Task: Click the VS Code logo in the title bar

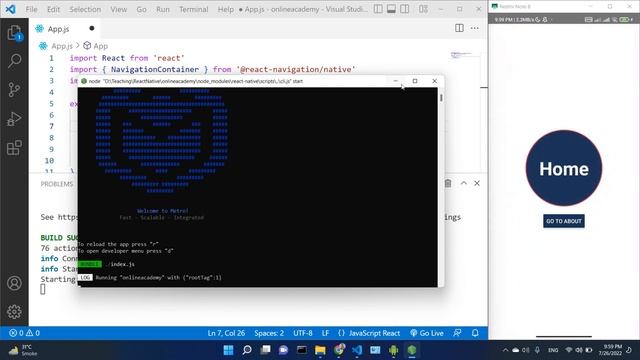Action: pos(11,9)
